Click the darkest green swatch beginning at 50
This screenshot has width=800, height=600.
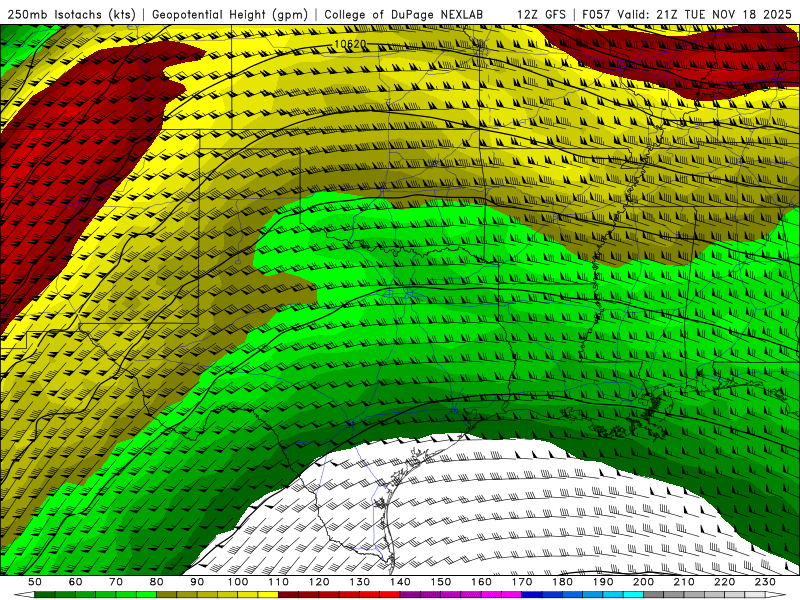pos(44,595)
